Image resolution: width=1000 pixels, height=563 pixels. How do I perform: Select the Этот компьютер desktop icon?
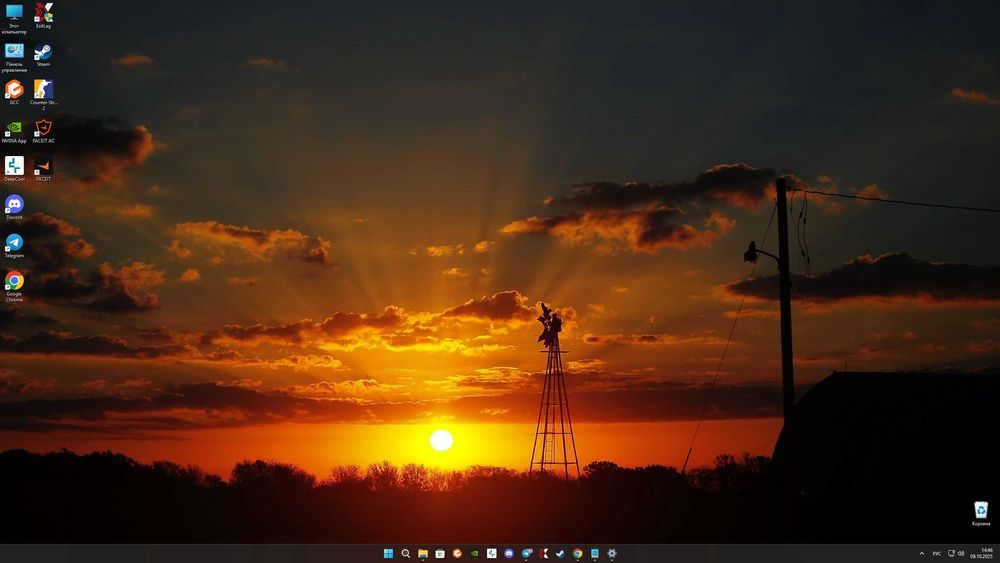14,19
